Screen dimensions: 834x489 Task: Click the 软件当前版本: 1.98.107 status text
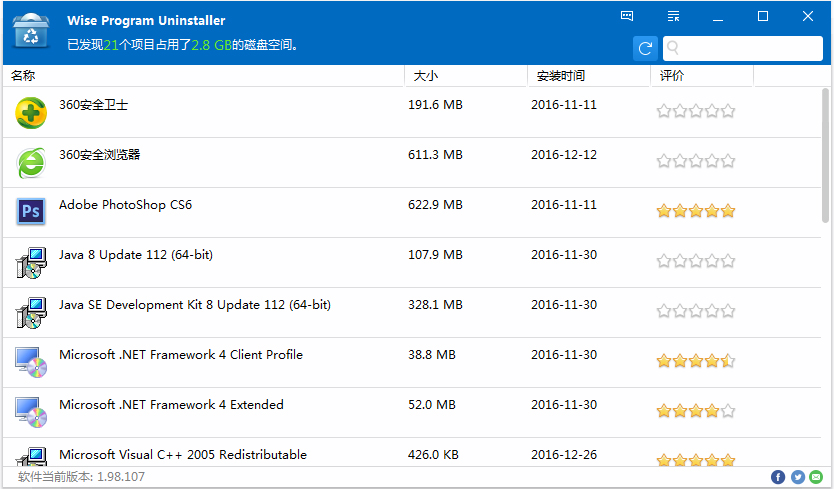(81, 477)
